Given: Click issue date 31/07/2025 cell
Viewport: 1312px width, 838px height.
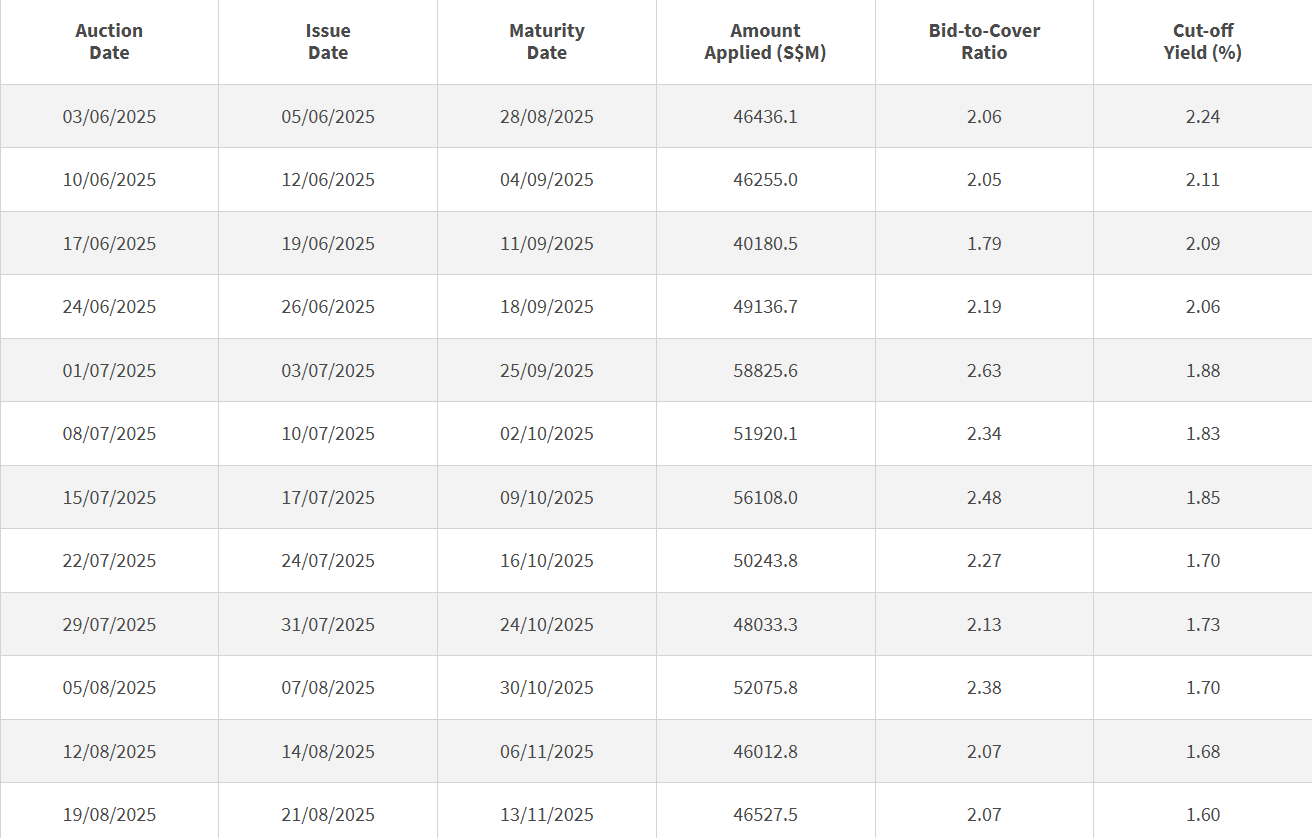Looking at the screenshot, I should pyautogui.click(x=328, y=624).
